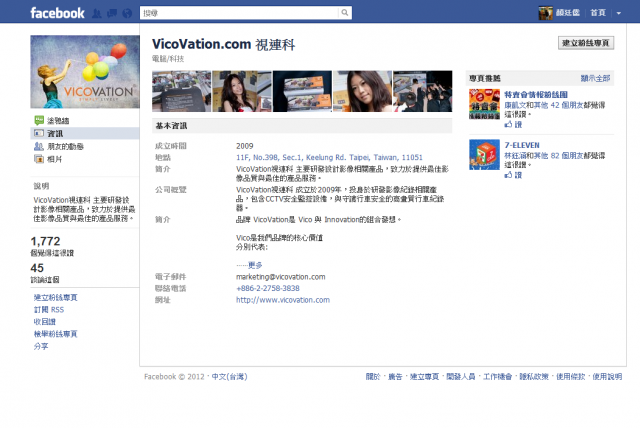The height and width of the screenshot is (428, 640).
Task: Open first recommended page thumbnail
Action: [x=484, y=104]
